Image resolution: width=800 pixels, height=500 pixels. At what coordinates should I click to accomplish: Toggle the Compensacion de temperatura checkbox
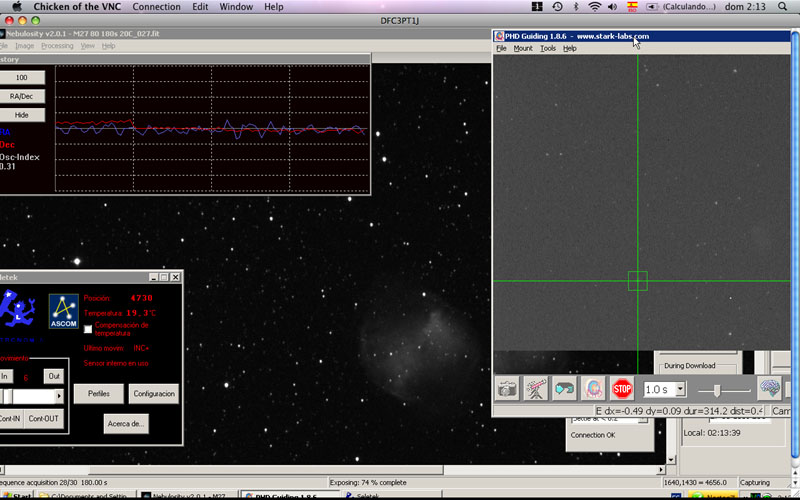click(88, 328)
